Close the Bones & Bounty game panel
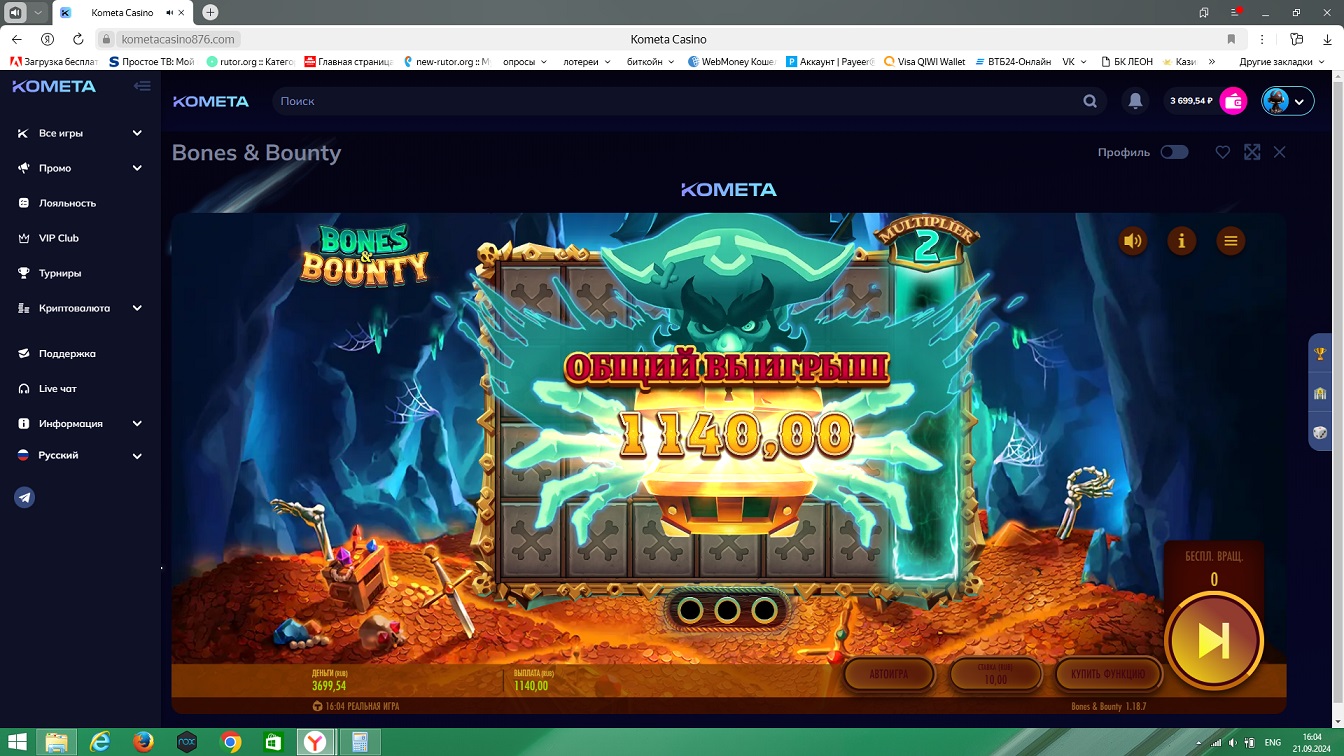Image resolution: width=1344 pixels, height=756 pixels. [x=1280, y=152]
